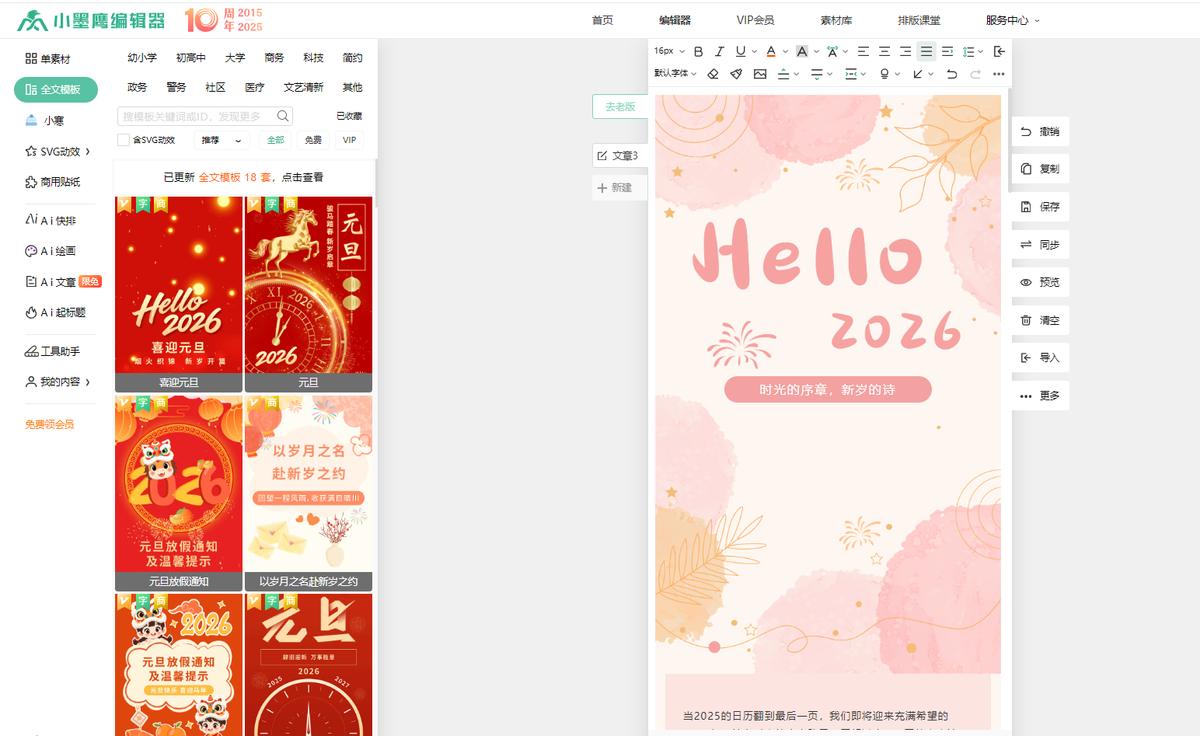Screen dimensions: 1200x736
Task: Click the collapse toolbar arrow icon
Action: 999,51
